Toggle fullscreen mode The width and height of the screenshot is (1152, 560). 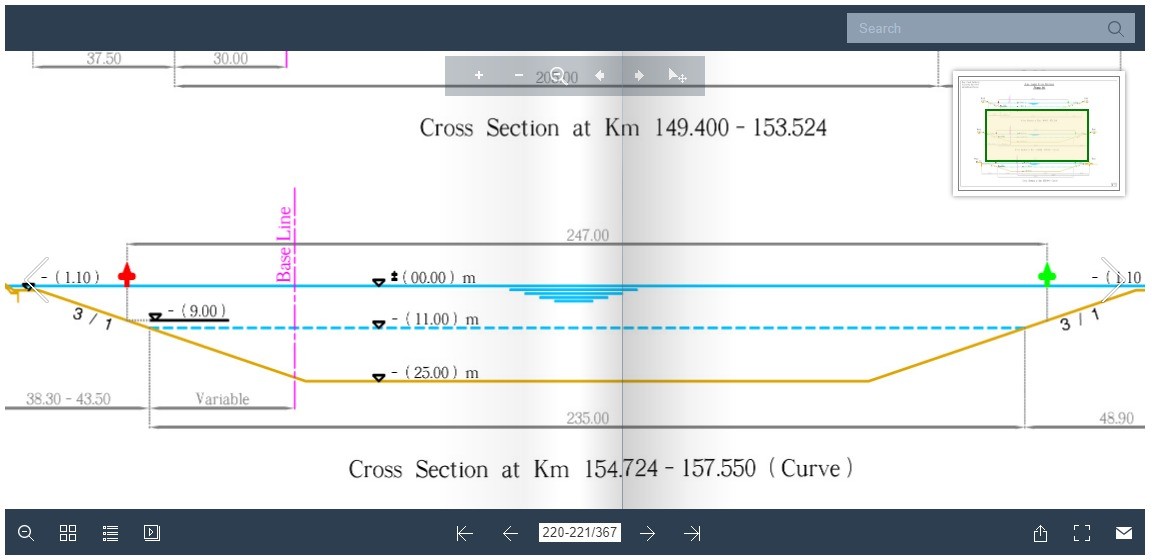click(1081, 533)
